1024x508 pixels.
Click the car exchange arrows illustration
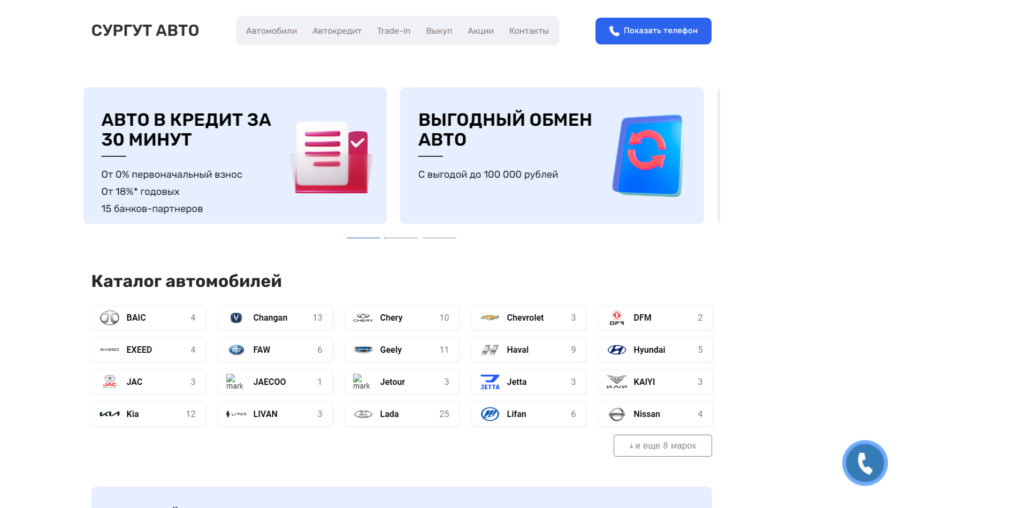(x=647, y=156)
